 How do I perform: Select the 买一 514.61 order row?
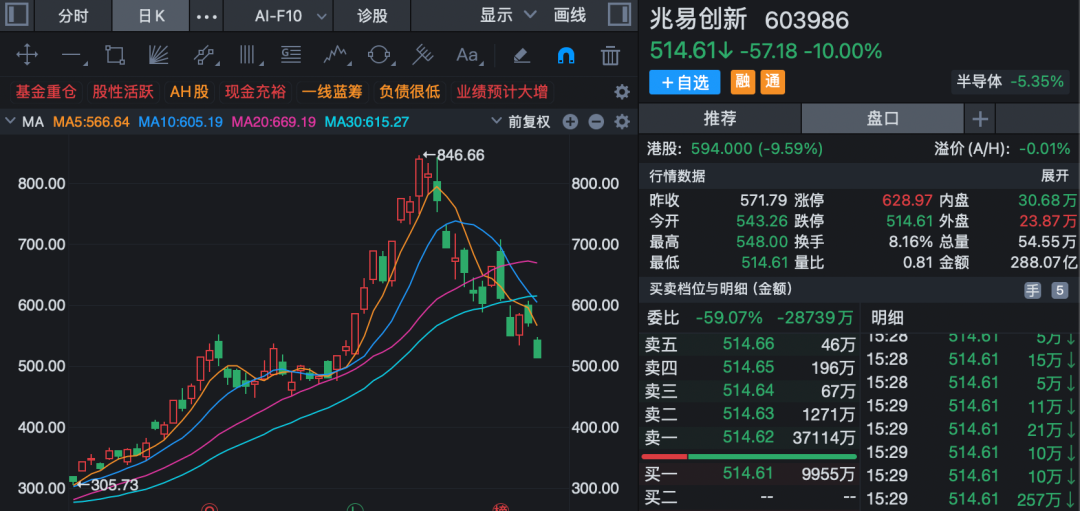coord(749,473)
